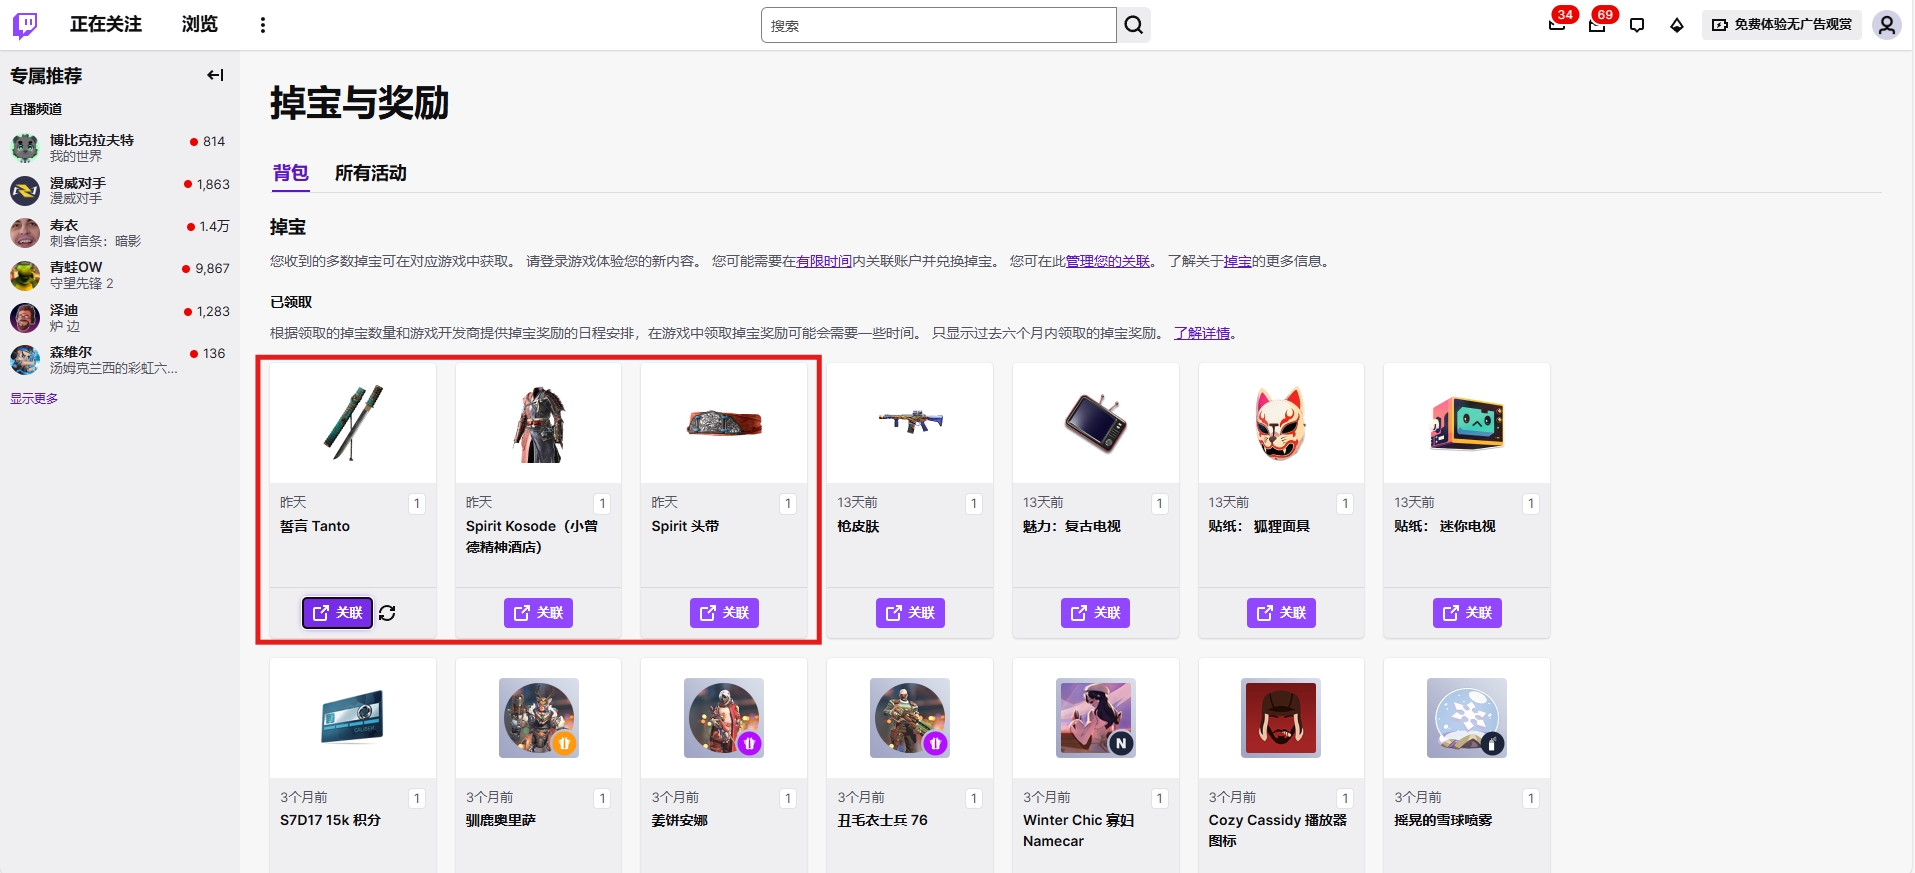Click the Bits diamond icon

[1677, 25]
